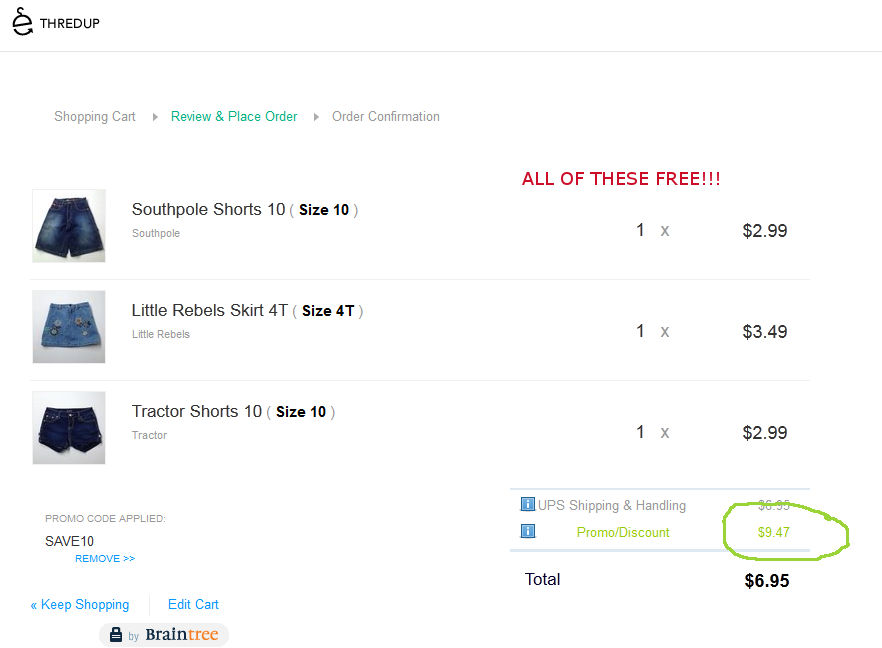
Task: Click the Edit Cart link
Action: (x=193, y=604)
